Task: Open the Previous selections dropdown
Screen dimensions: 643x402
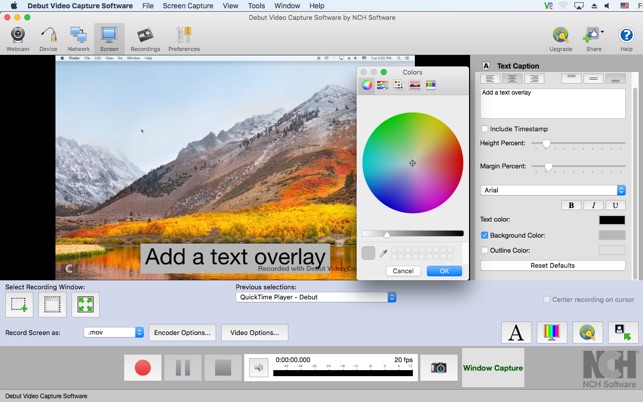Action: 316,297
